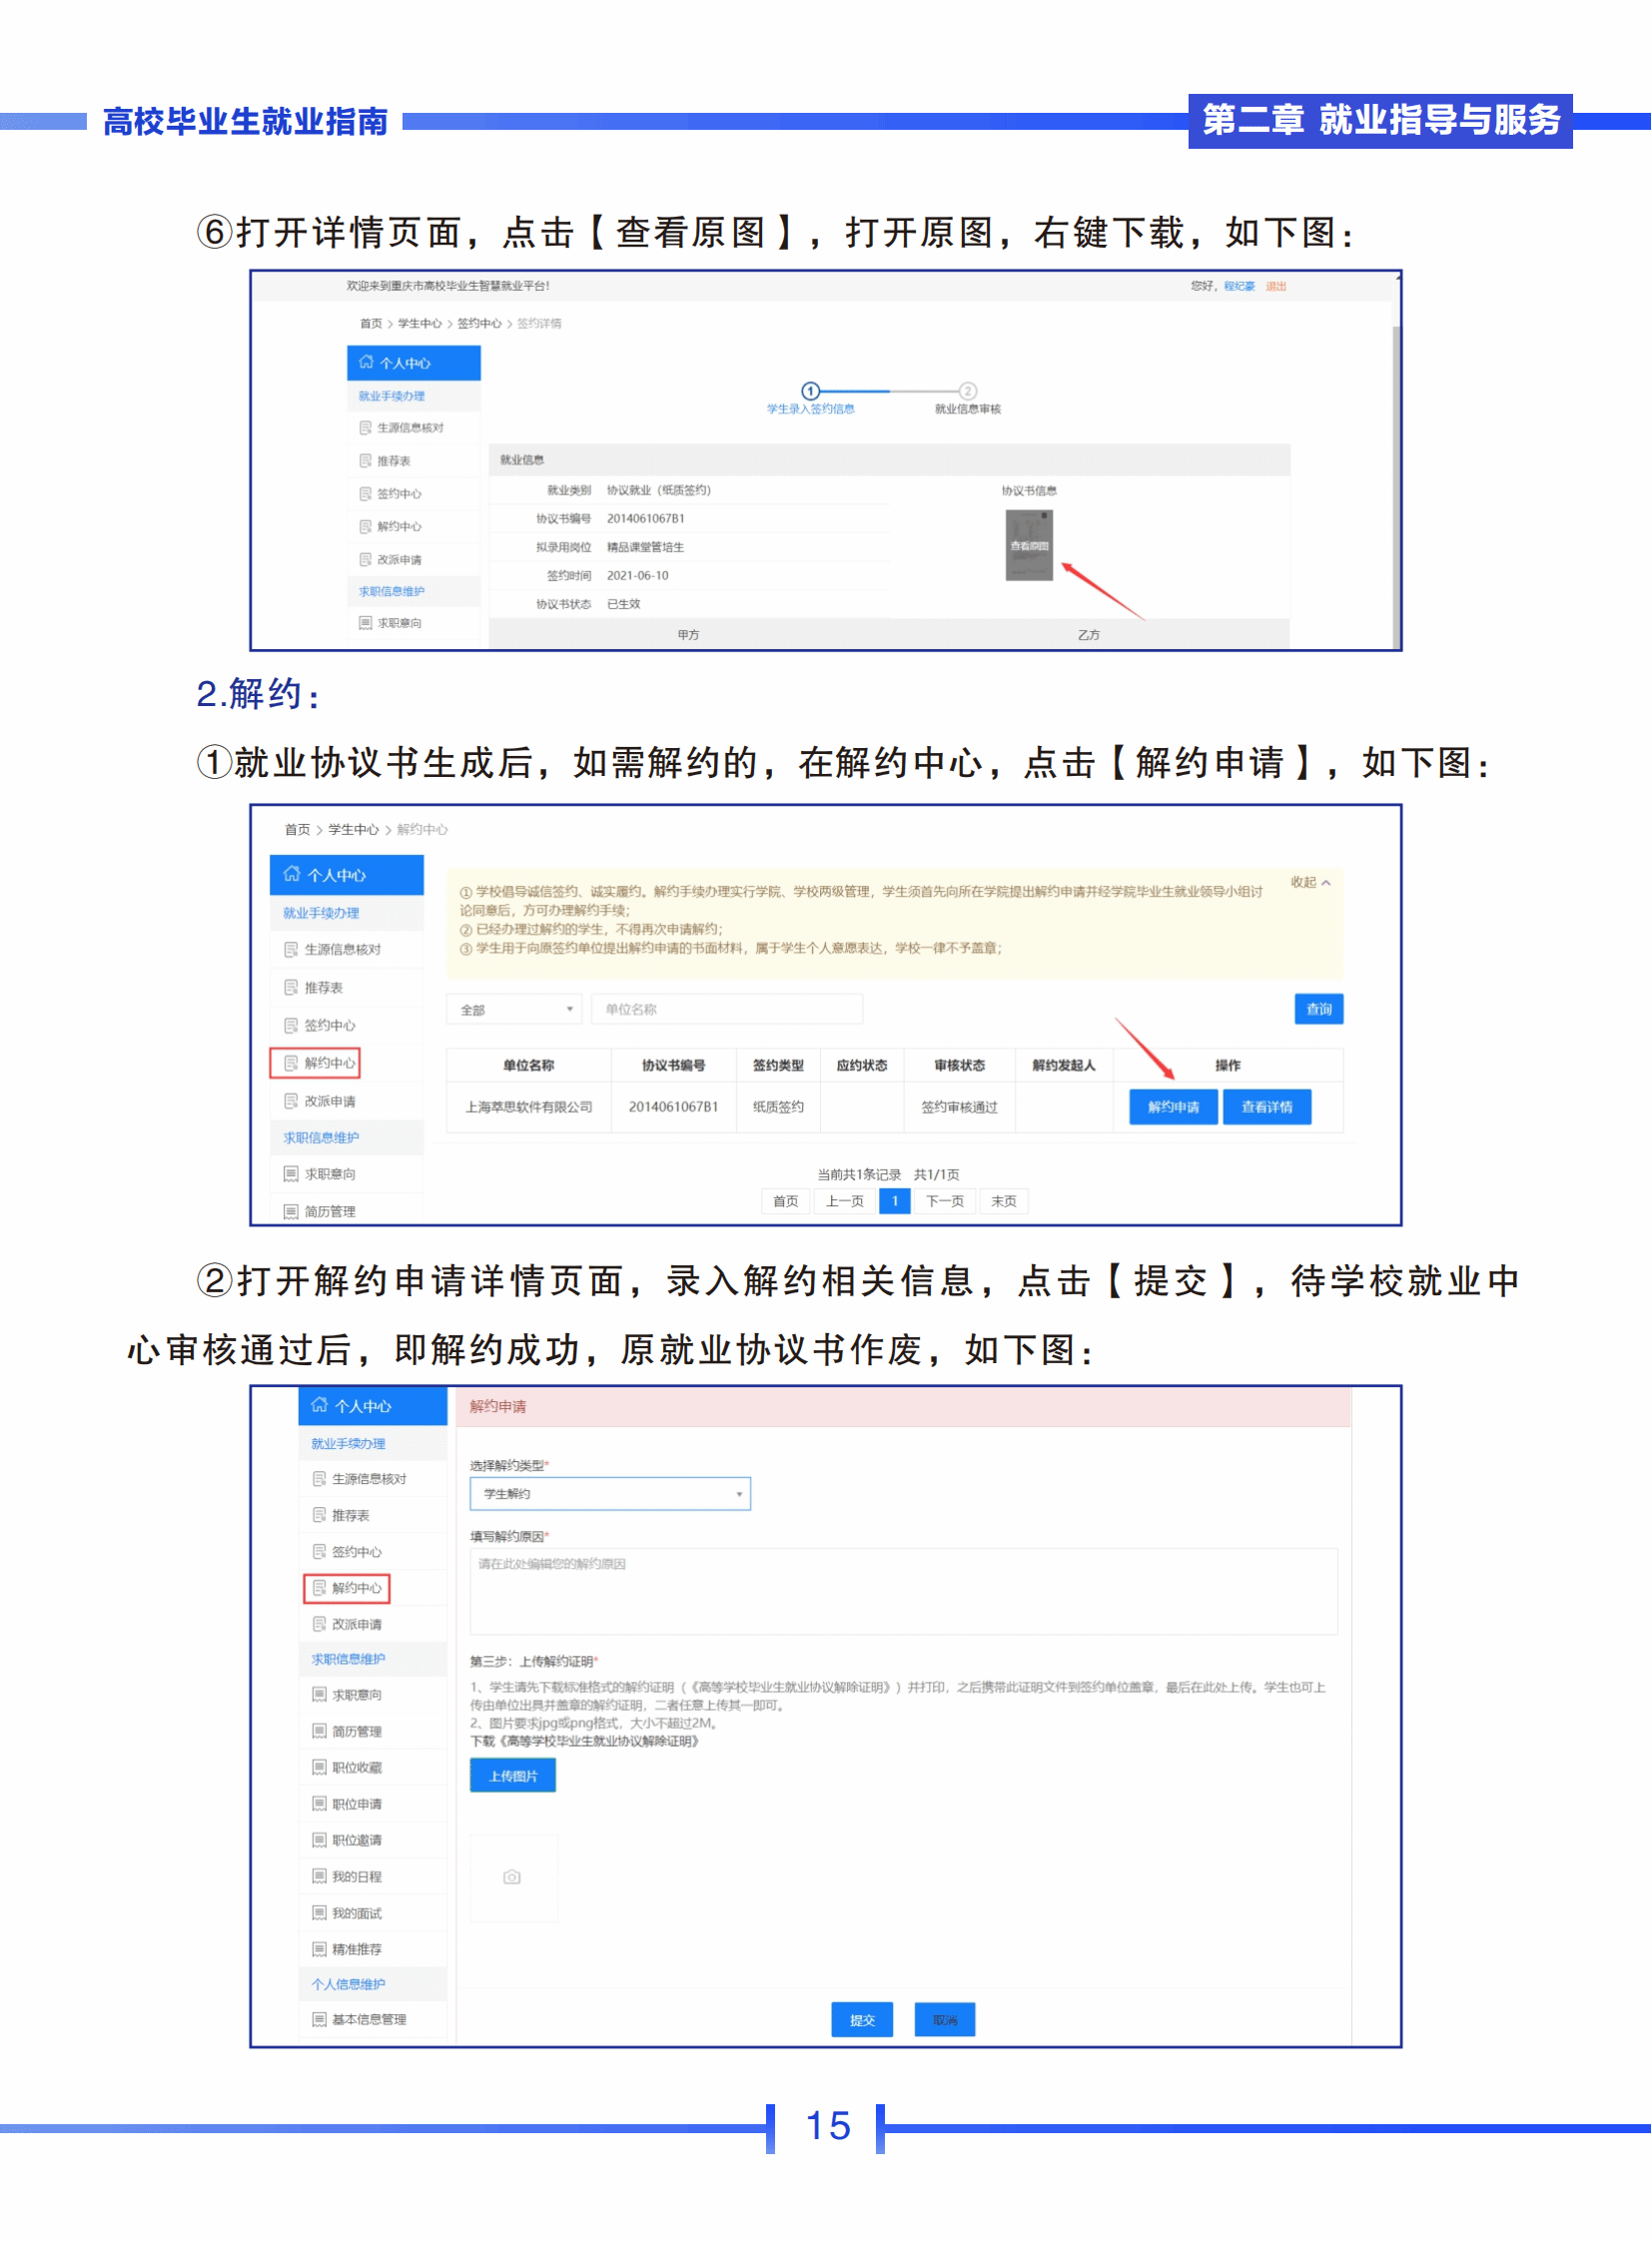The image size is (1652, 2241).
Task: Click the camera icon upload placeholder
Action: 512,1877
